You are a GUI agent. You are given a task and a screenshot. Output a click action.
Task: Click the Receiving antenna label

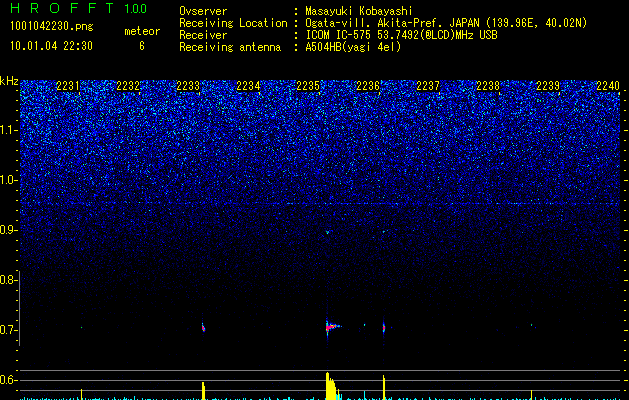tap(230, 47)
